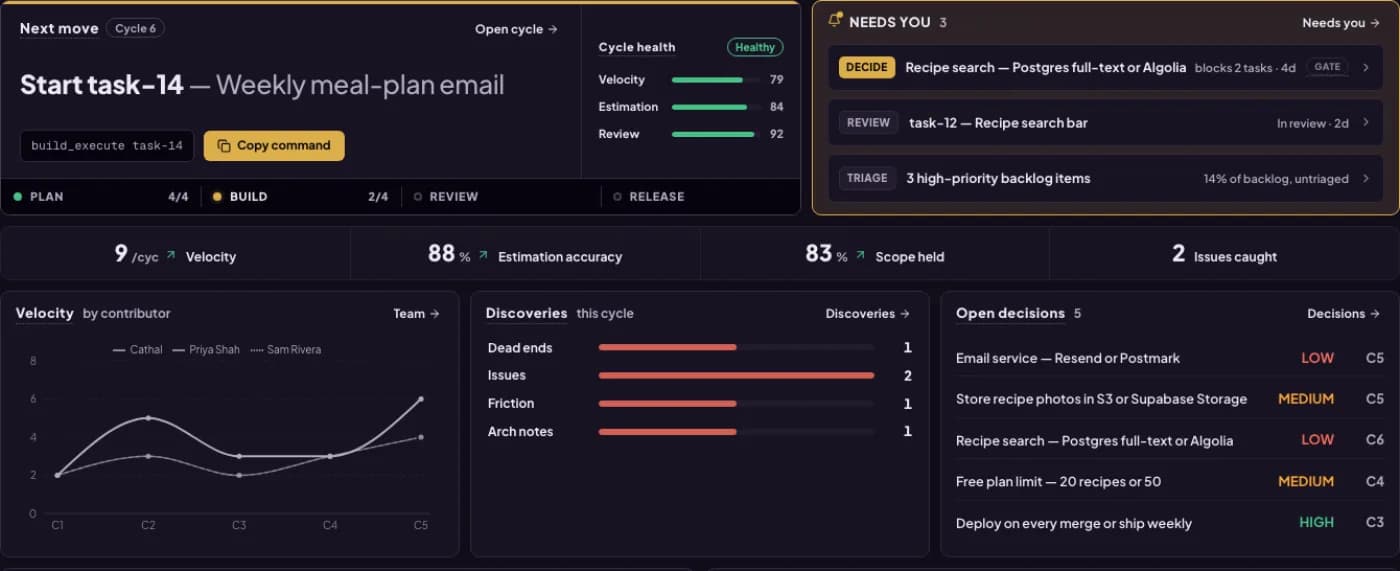Switch to the BUILD stage tab
1400x571 pixels.
coord(300,197)
